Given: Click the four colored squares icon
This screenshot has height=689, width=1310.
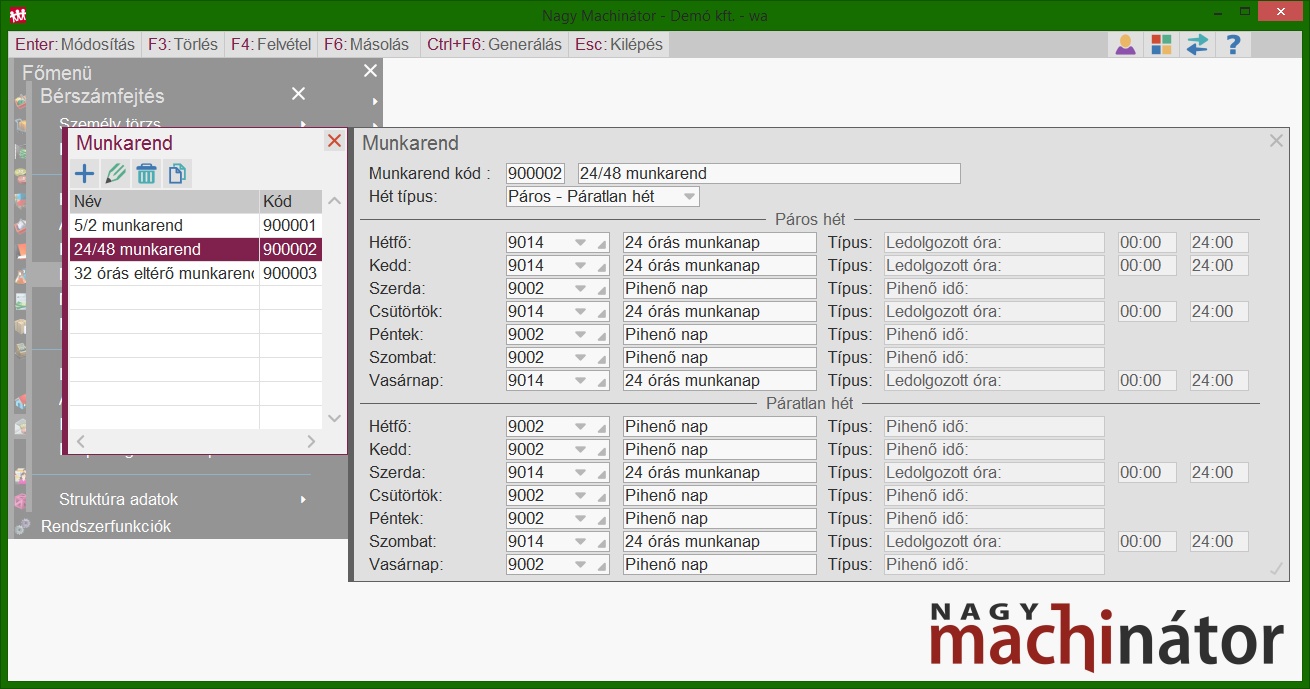Looking at the screenshot, I should coord(1161,45).
